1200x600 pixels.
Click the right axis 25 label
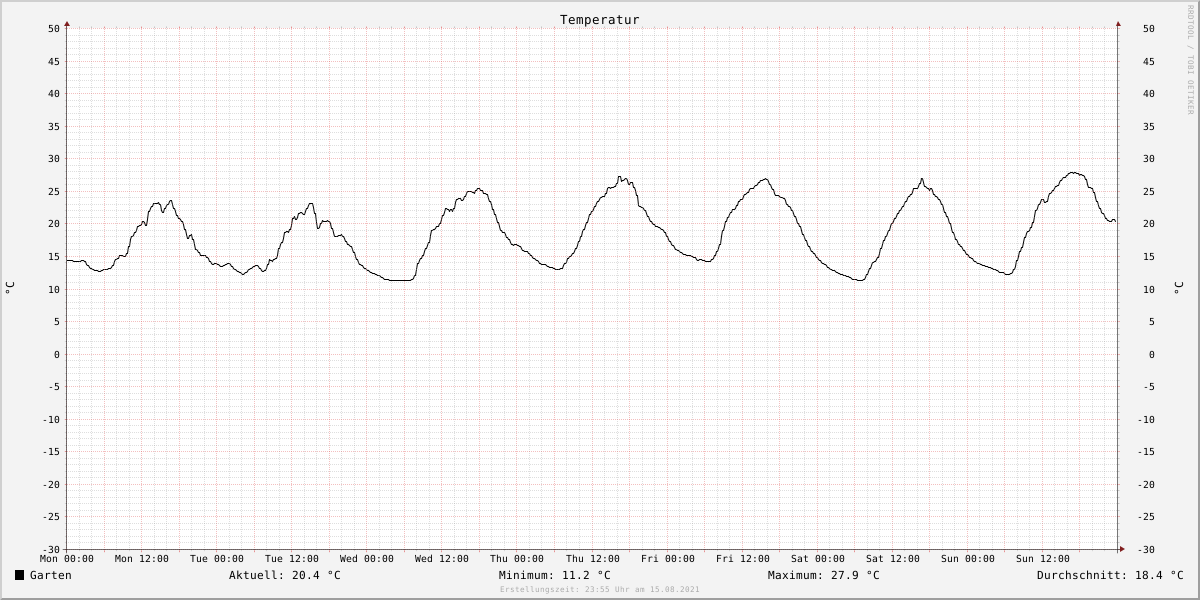(x=1149, y=191)
